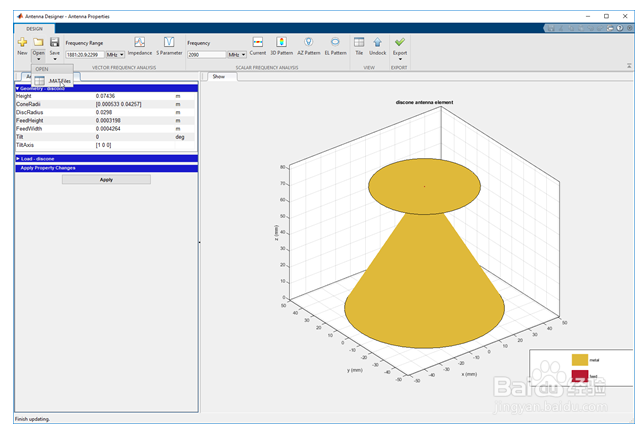Click the Height property label
The height and width of the screenshot is (429, 643).
(x=24, y=96)
